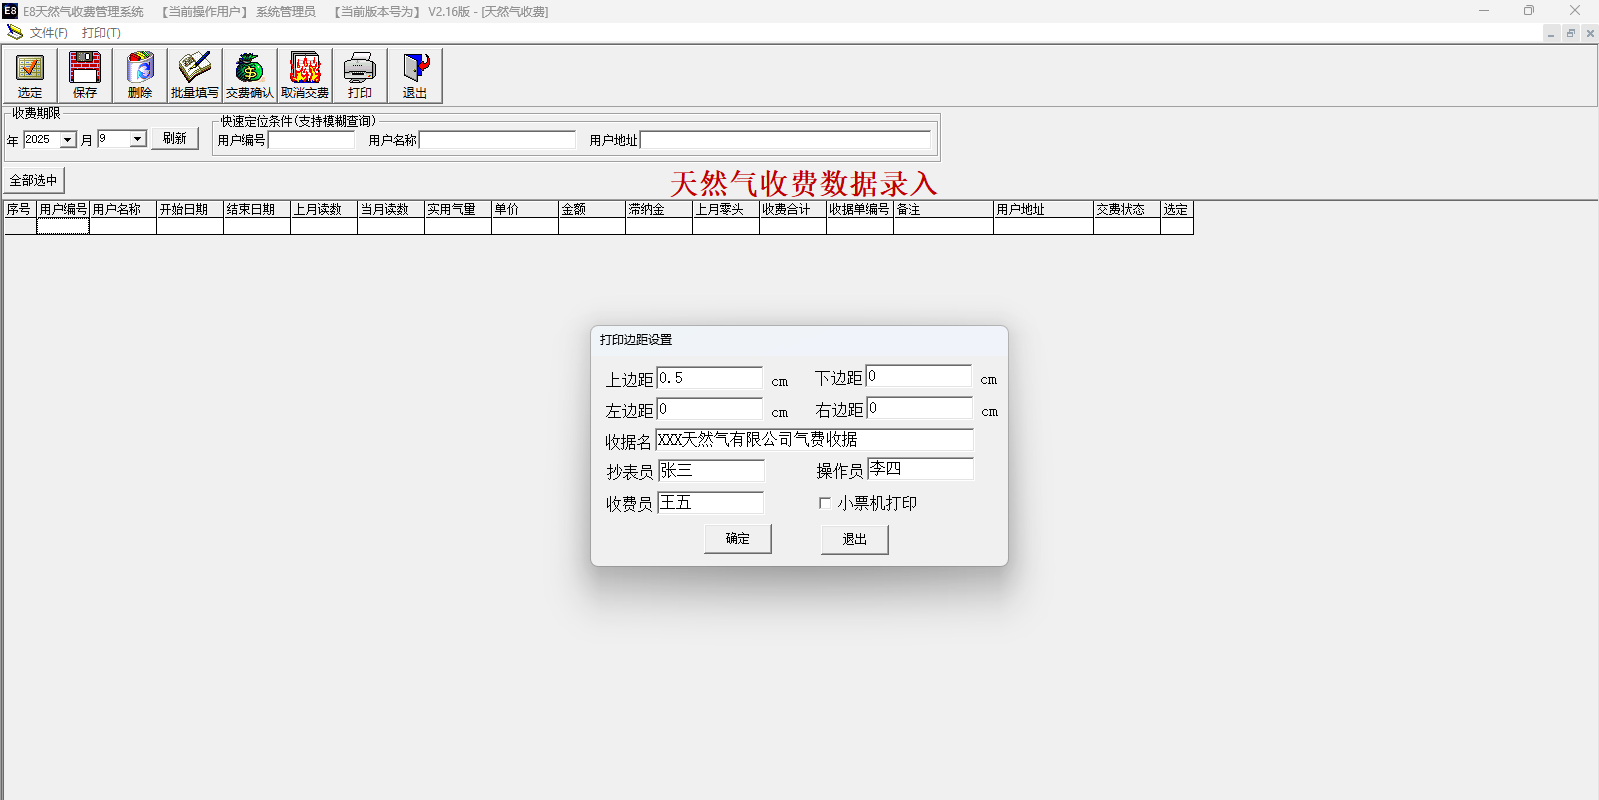Image resolution: width=1599 pixels, height=800 pixels.
Task: Open the 打印(T) menu
Action: point(101,33)
